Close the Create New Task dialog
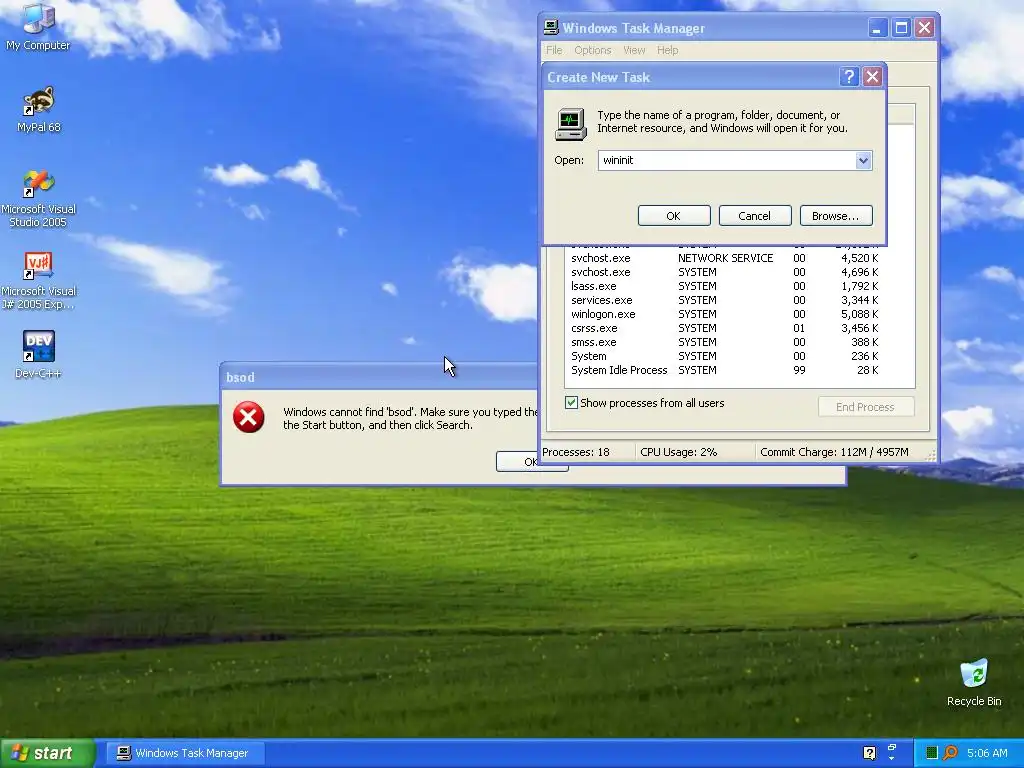This screenshot has height=768, width=1024. (872, 77)
